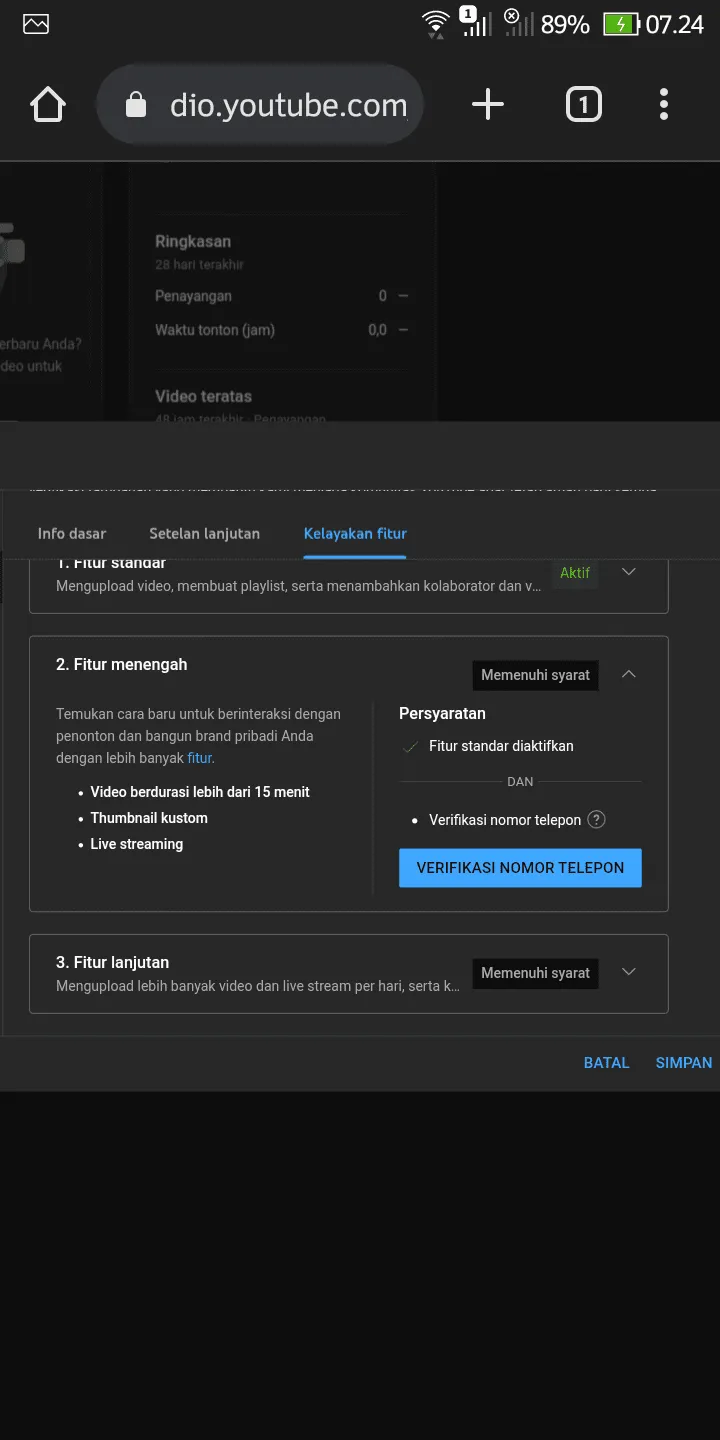Image resolution: width=720 pixels, height=1440 pixels.
Task: Open the blue fitur link
Action: (x=199, y=758)
